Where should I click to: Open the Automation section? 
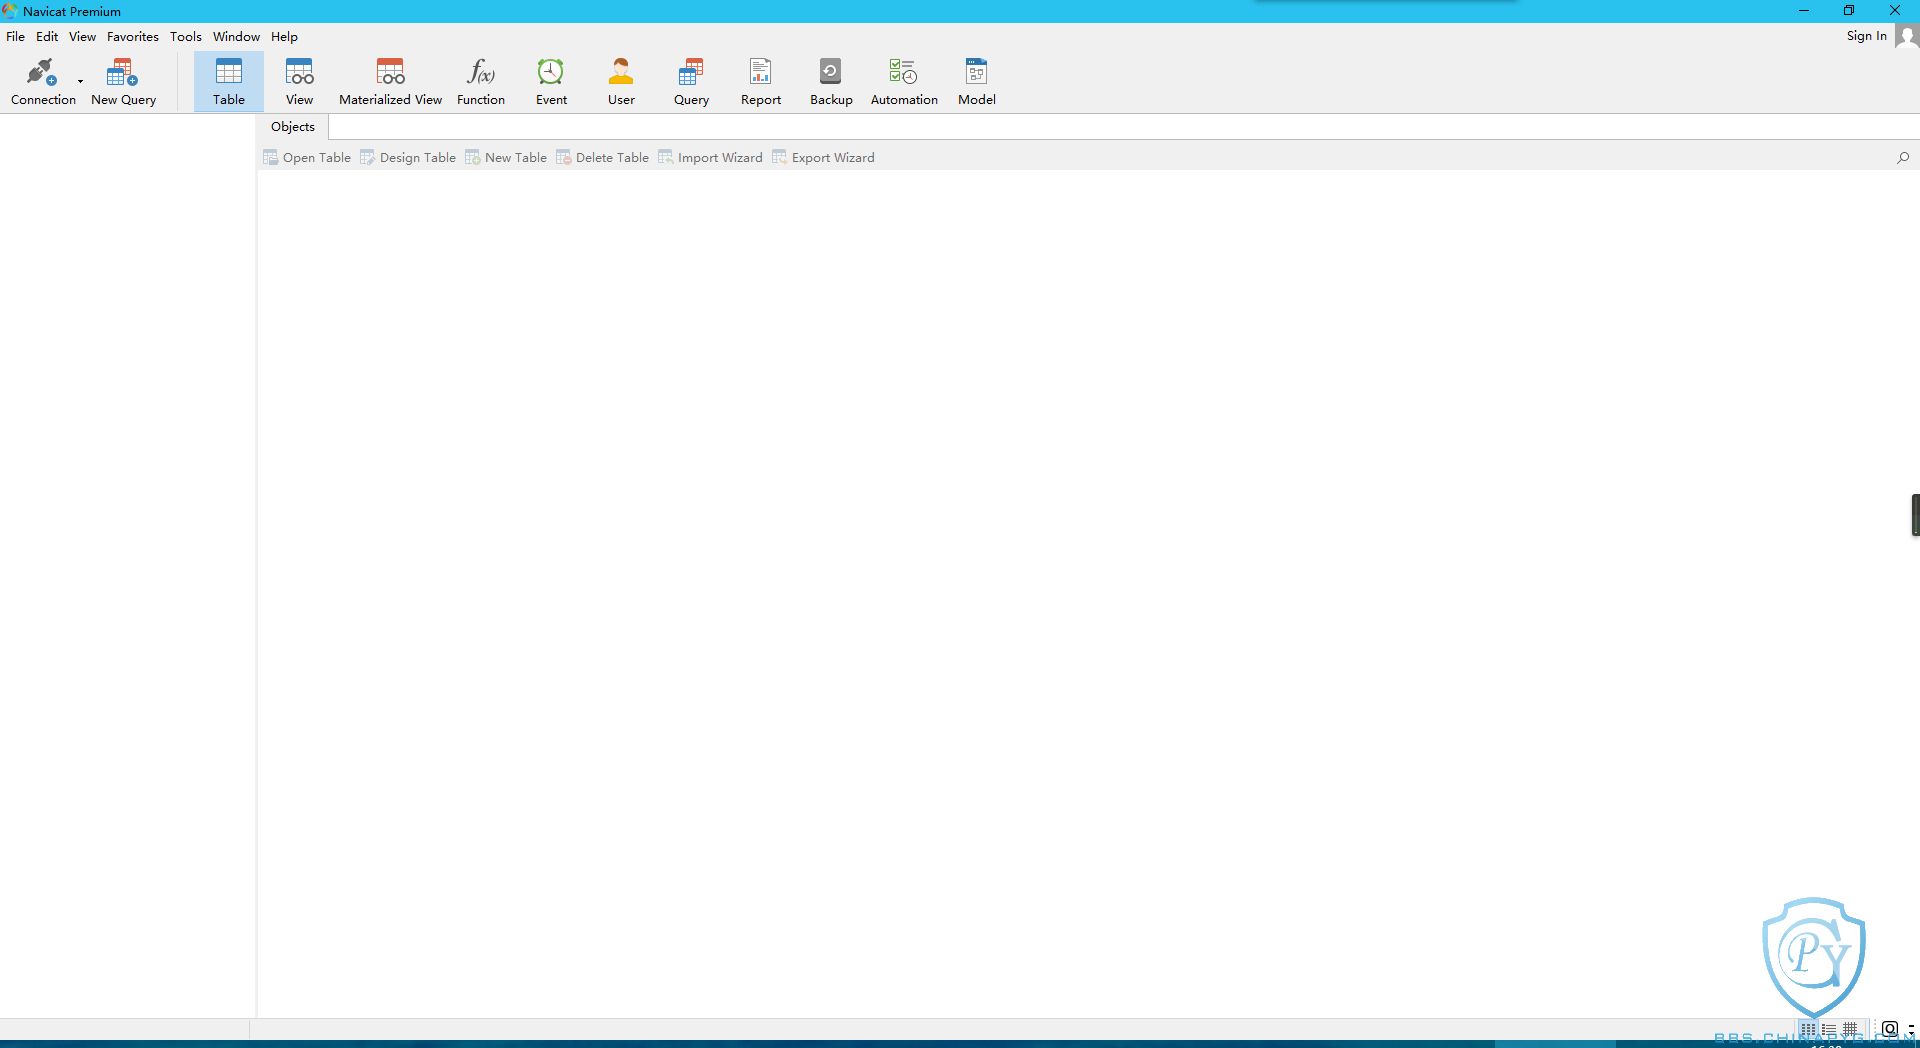point(904,82)
